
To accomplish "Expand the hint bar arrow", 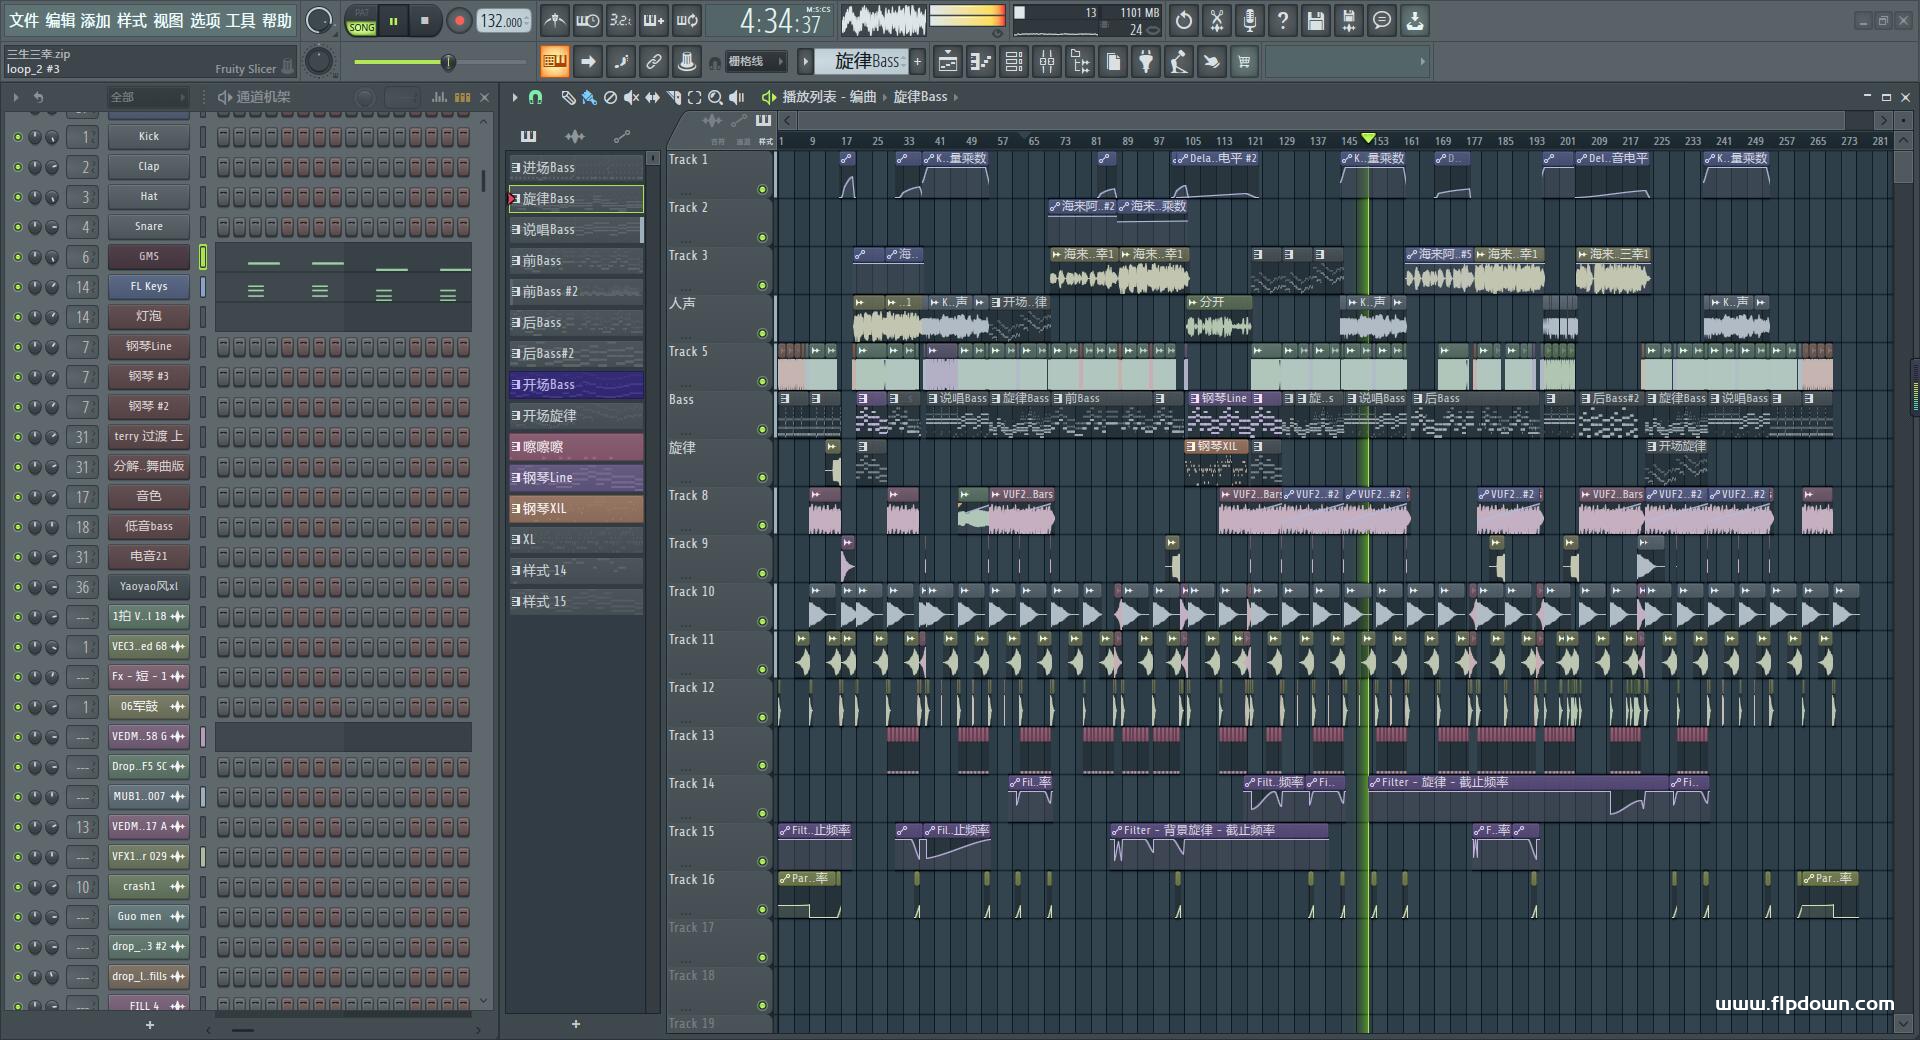I will pyautogui.click(x=1422, y=62).
